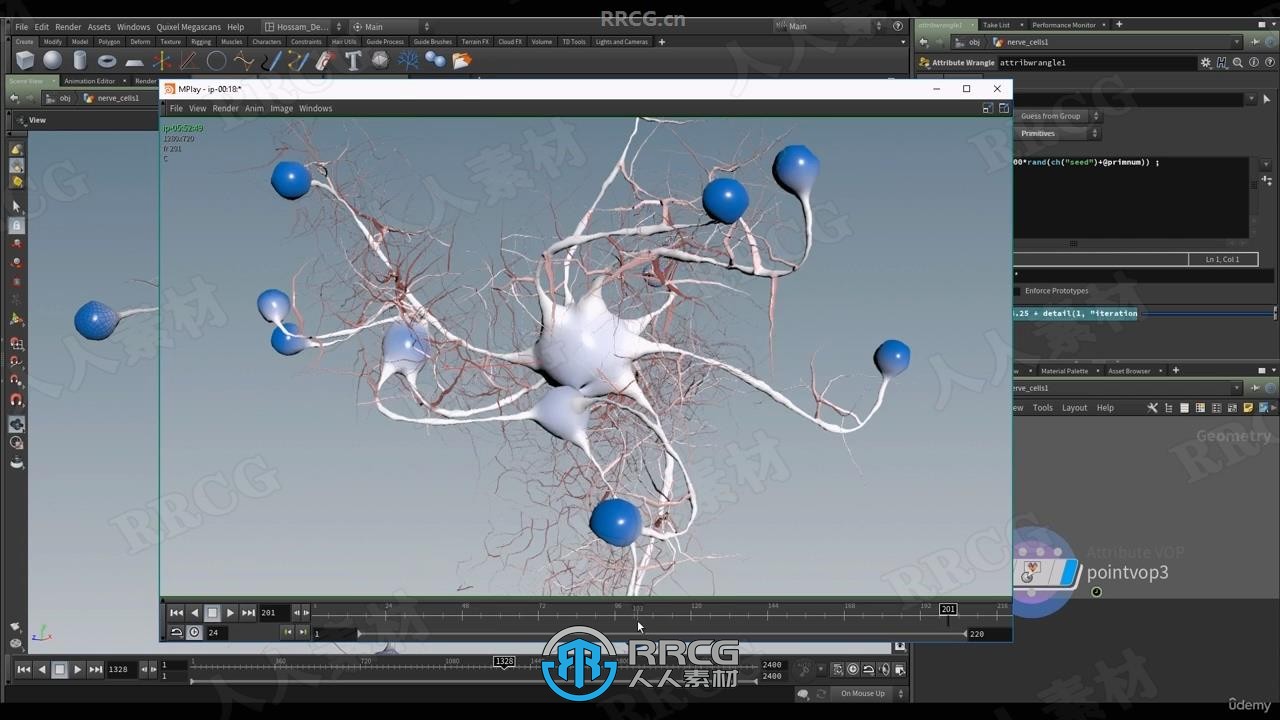Select the Grid shelf tool
The width and height of the screenshot is (1280, 720).
134,61
